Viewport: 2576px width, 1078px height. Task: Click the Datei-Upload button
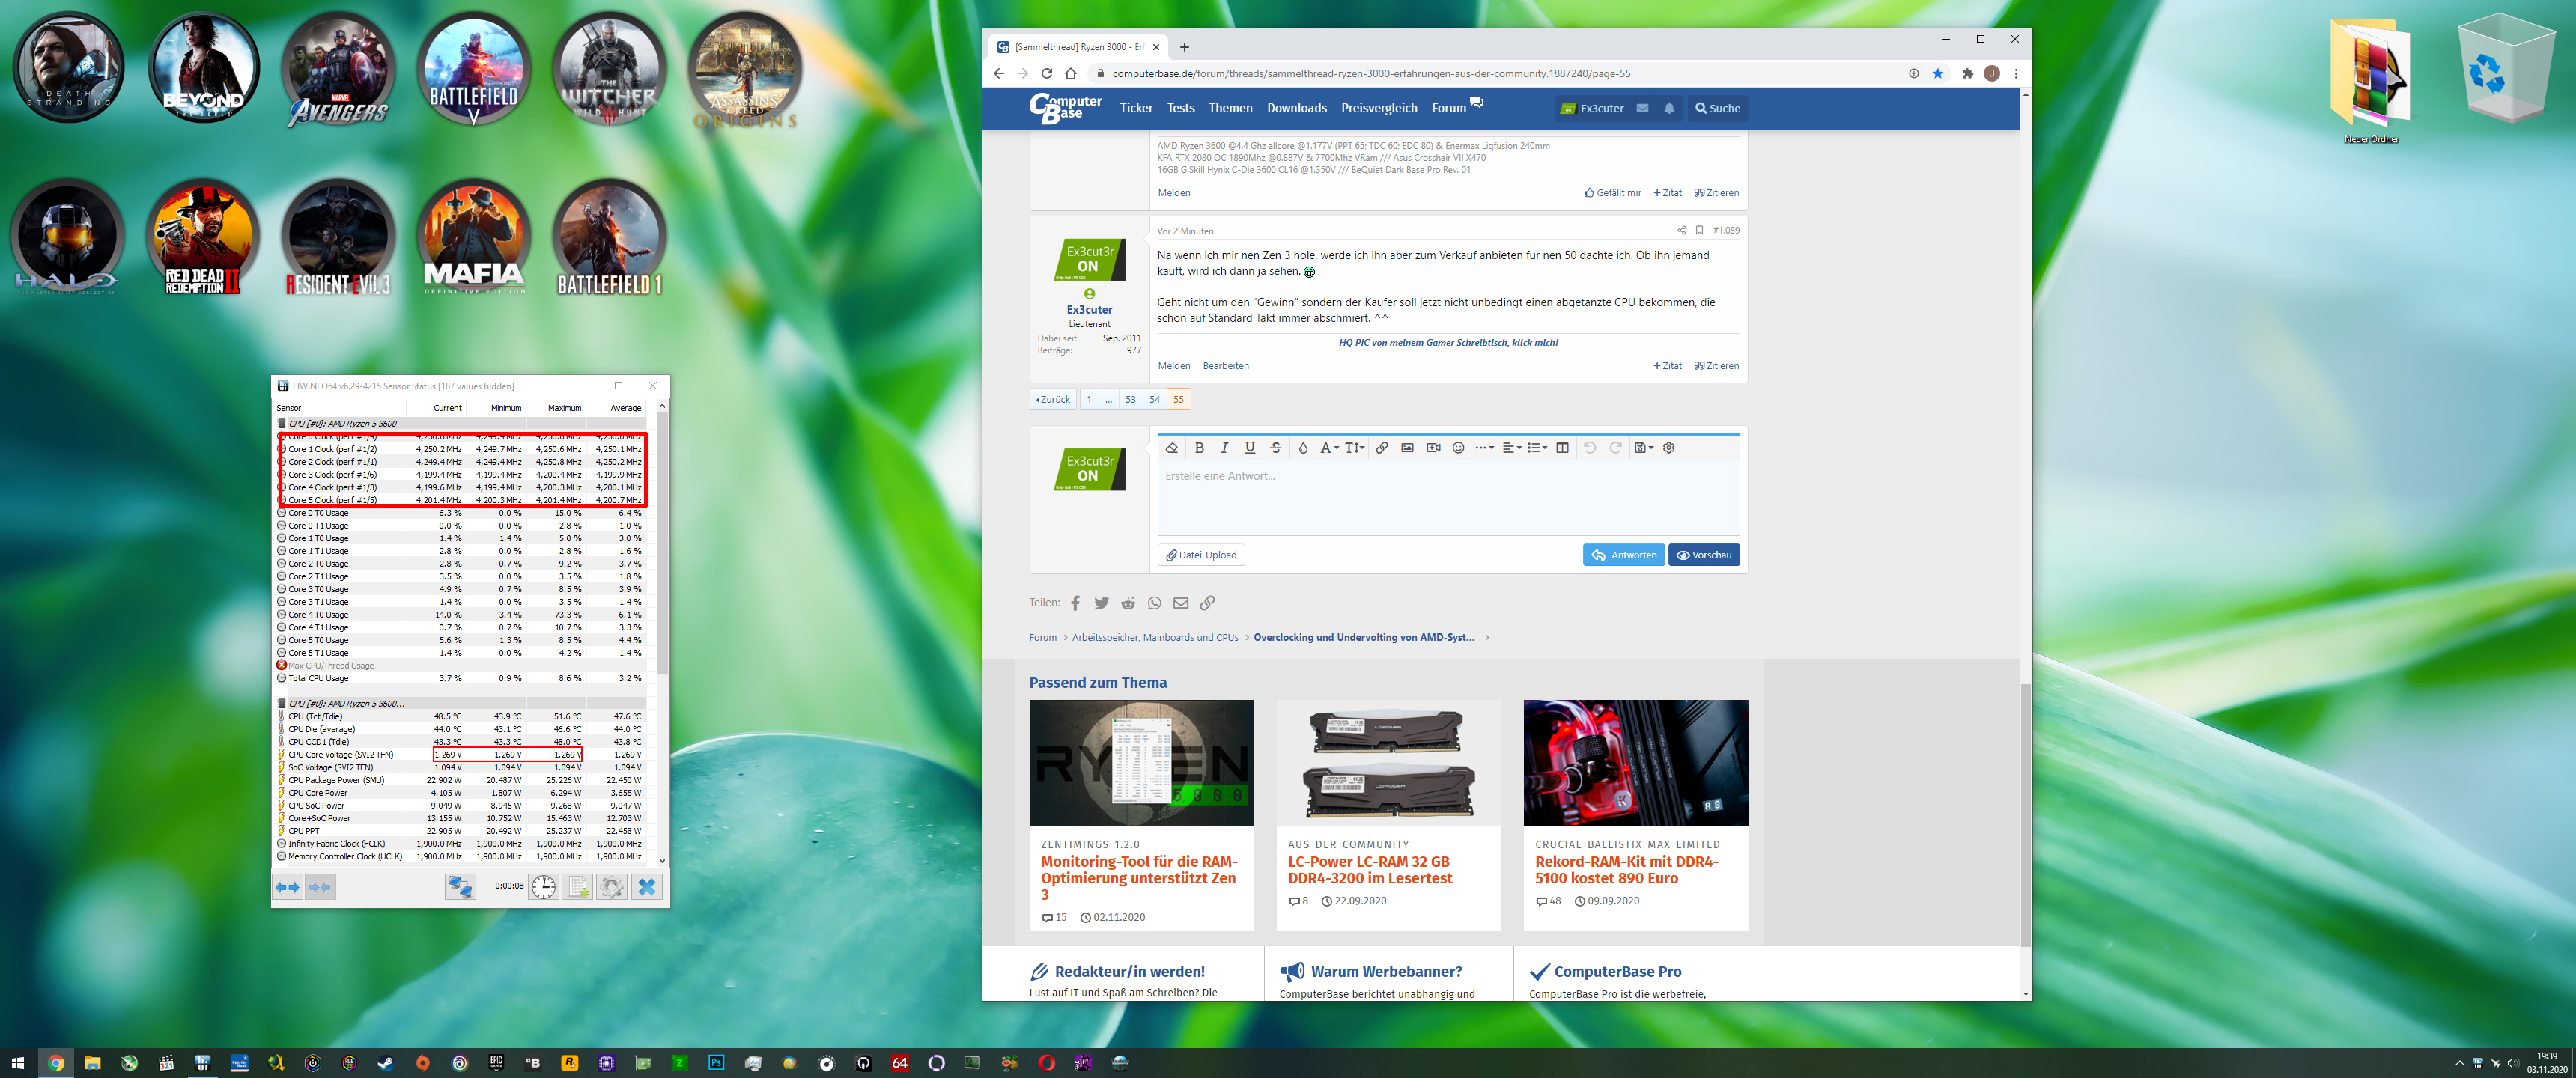coord(1201,555)
